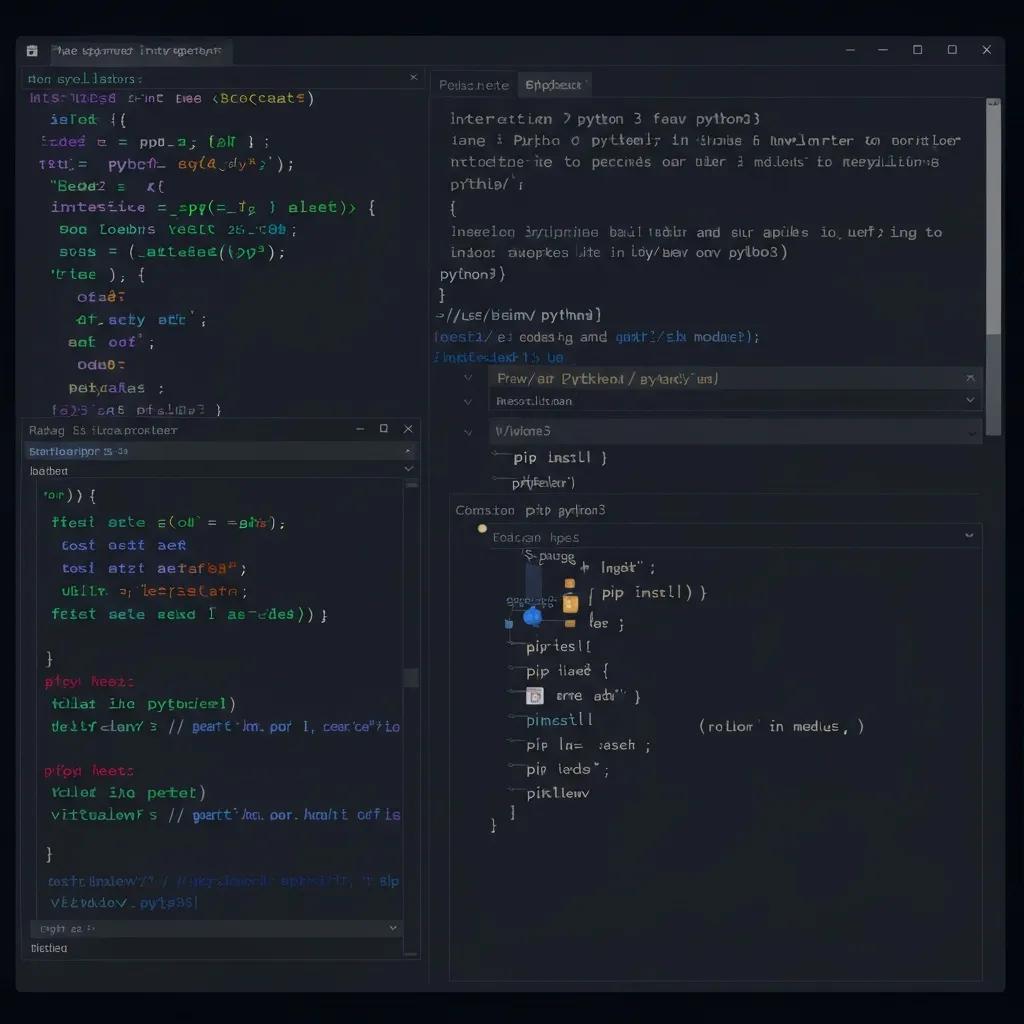Toggle the third chevron left of the third row
Image resolution: width=1024 pixels, height=1024 pixels.
(x=468, y=431)
